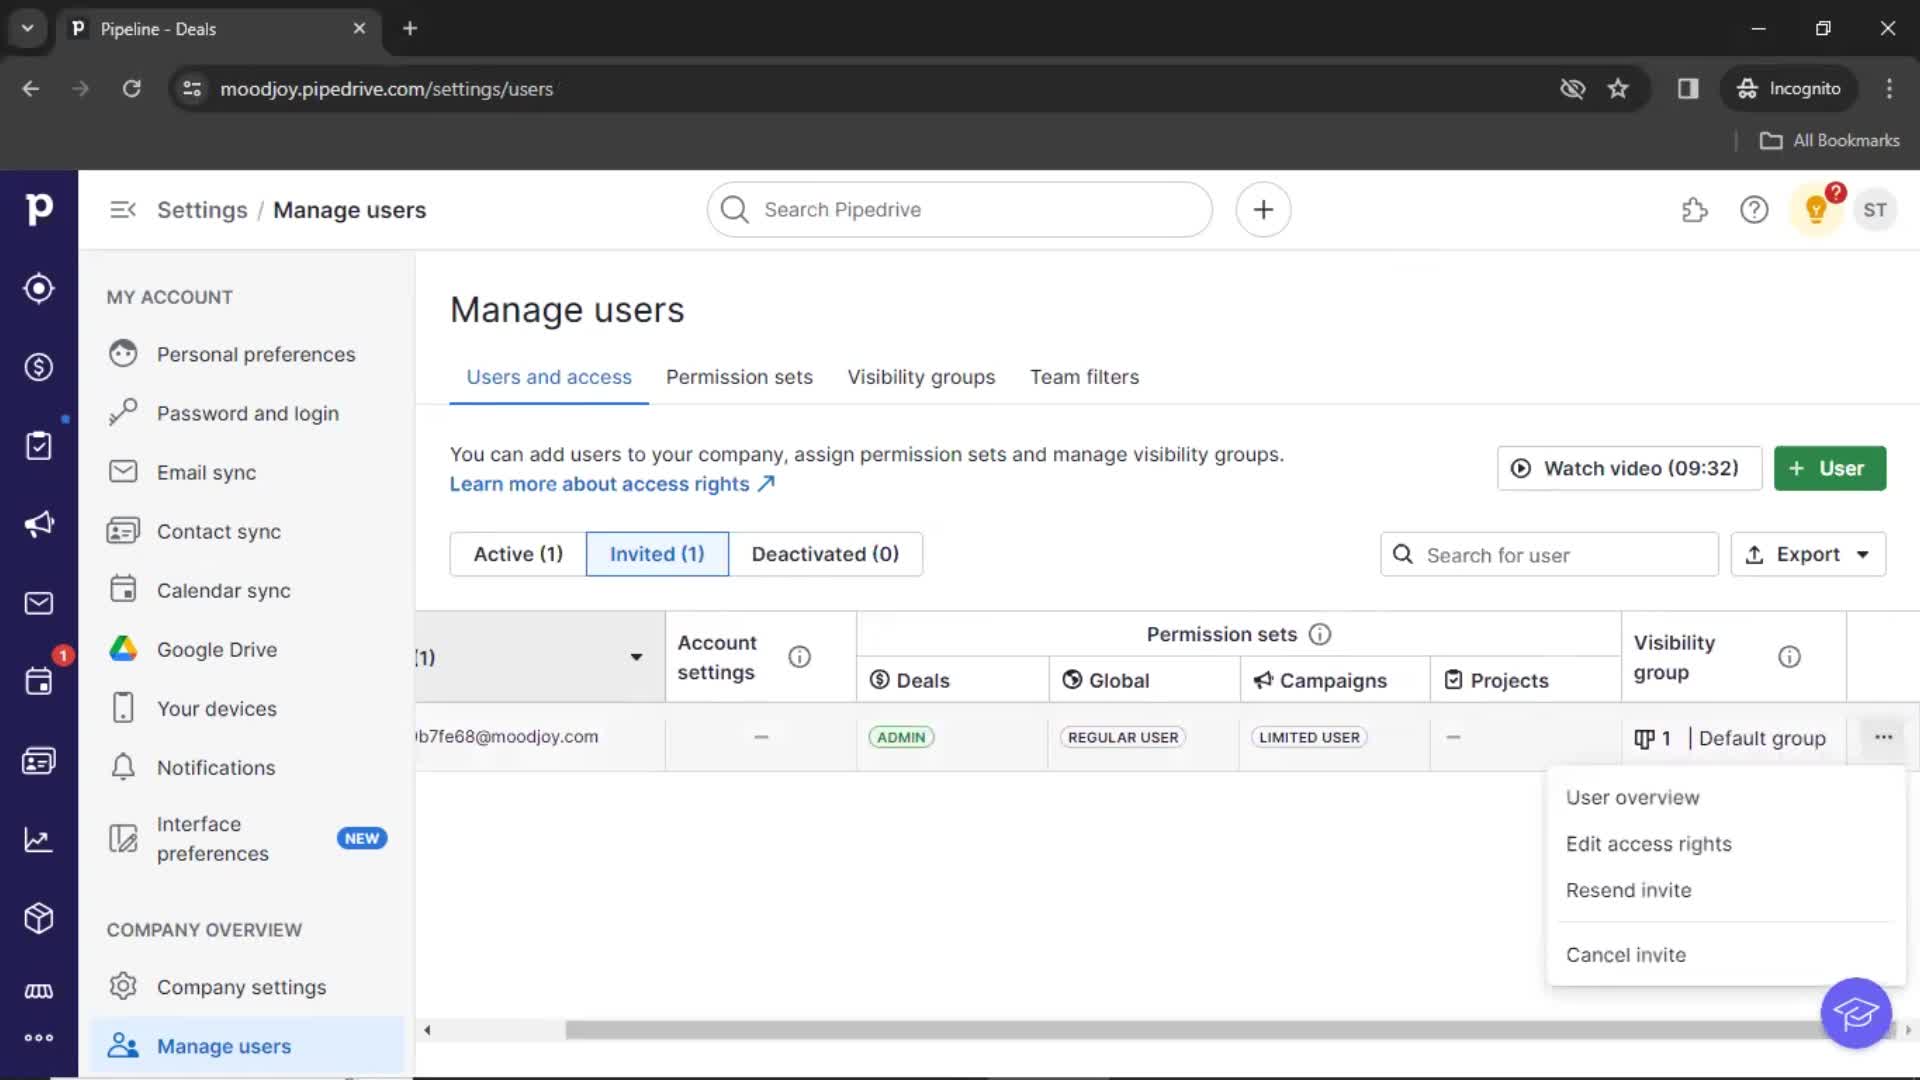Switch to the Invited (1) tab
Image resolution: width=1920 pixels, height=1080 pixels.
coord(657,554)
